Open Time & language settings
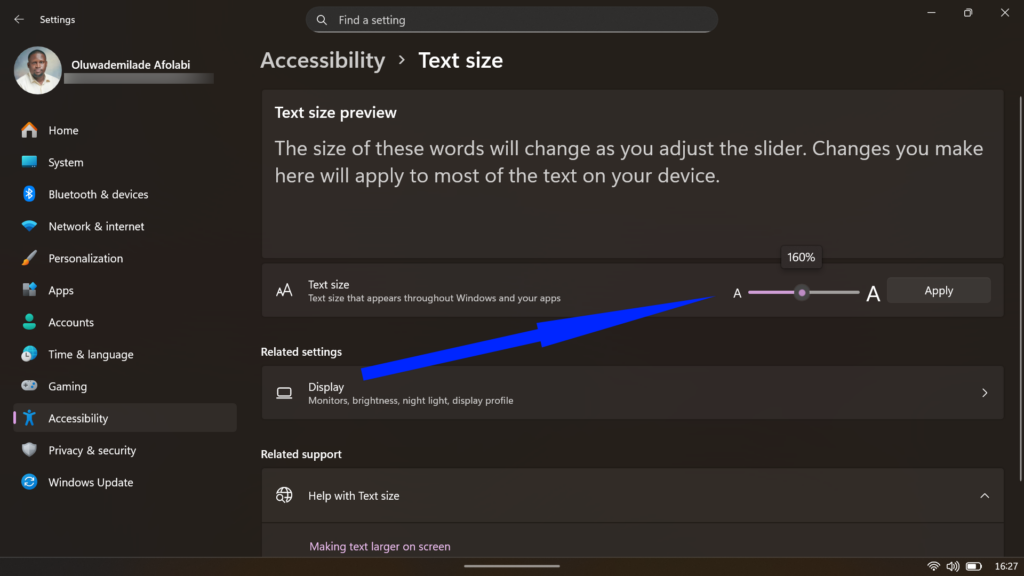The width and height of the screenshot is (1024, 576). [91, 354]
